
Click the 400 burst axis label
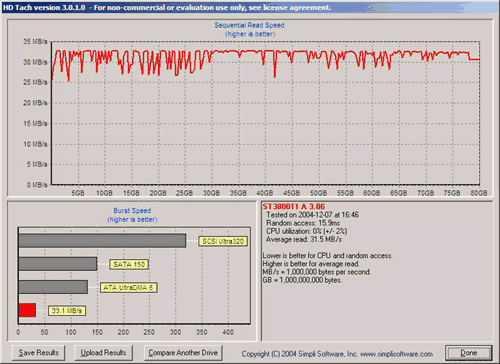click(228, 332)
